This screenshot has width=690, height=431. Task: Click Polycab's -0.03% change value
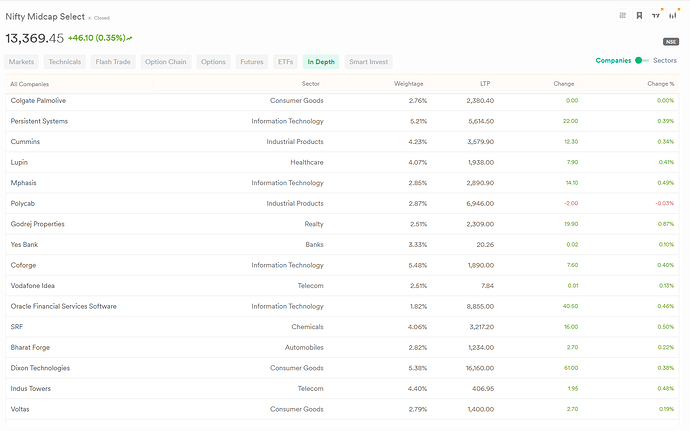tap(664, 203)
